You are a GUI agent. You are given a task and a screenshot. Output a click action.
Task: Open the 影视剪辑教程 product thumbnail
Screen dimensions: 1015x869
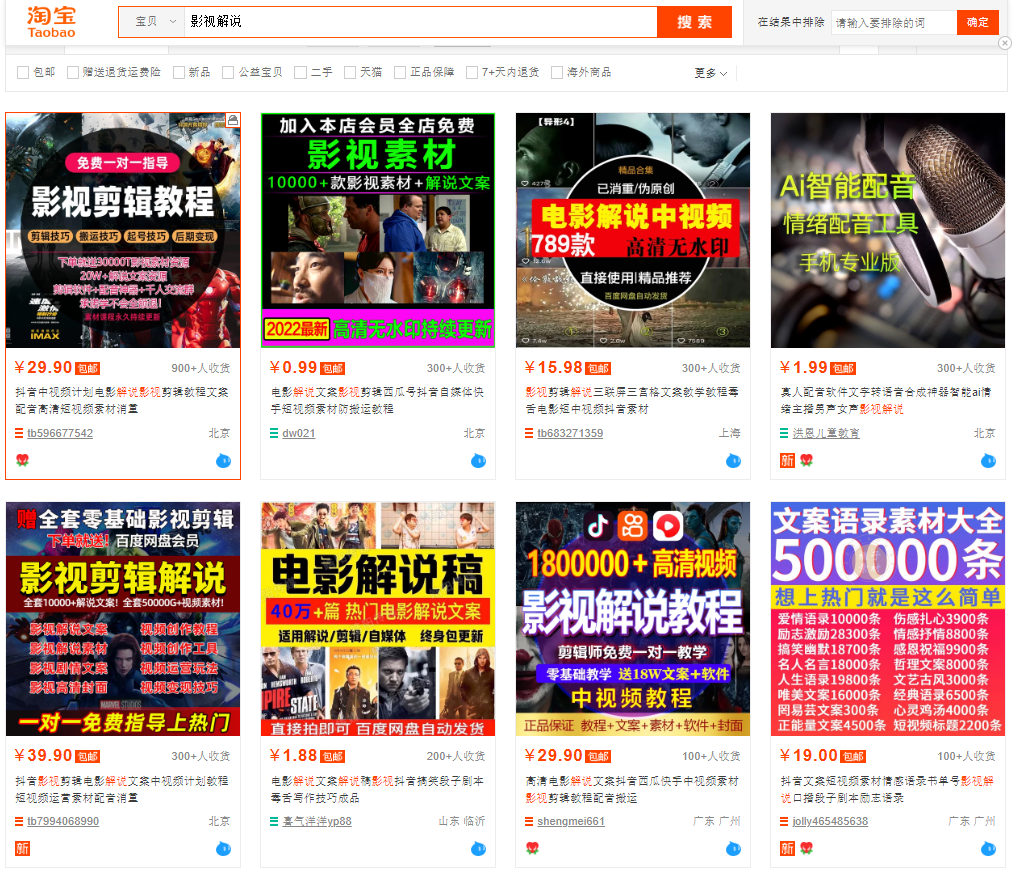[123, 231]
